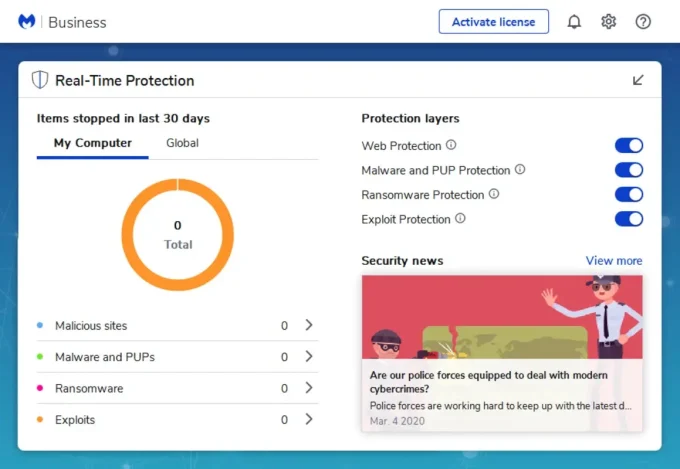Turn off Malware and PUP Protection toggle
This screenshot has width=680, height=469.
coord(628,170)
